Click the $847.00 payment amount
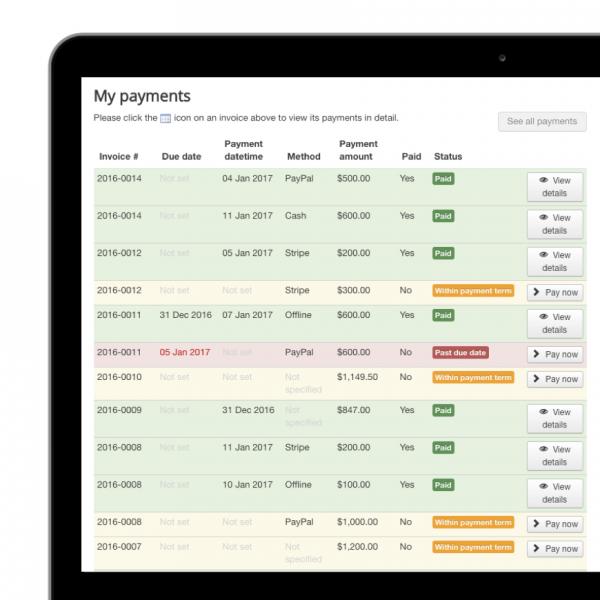The image size is (600, 600). pyautogui.click(x=354, y=410)
